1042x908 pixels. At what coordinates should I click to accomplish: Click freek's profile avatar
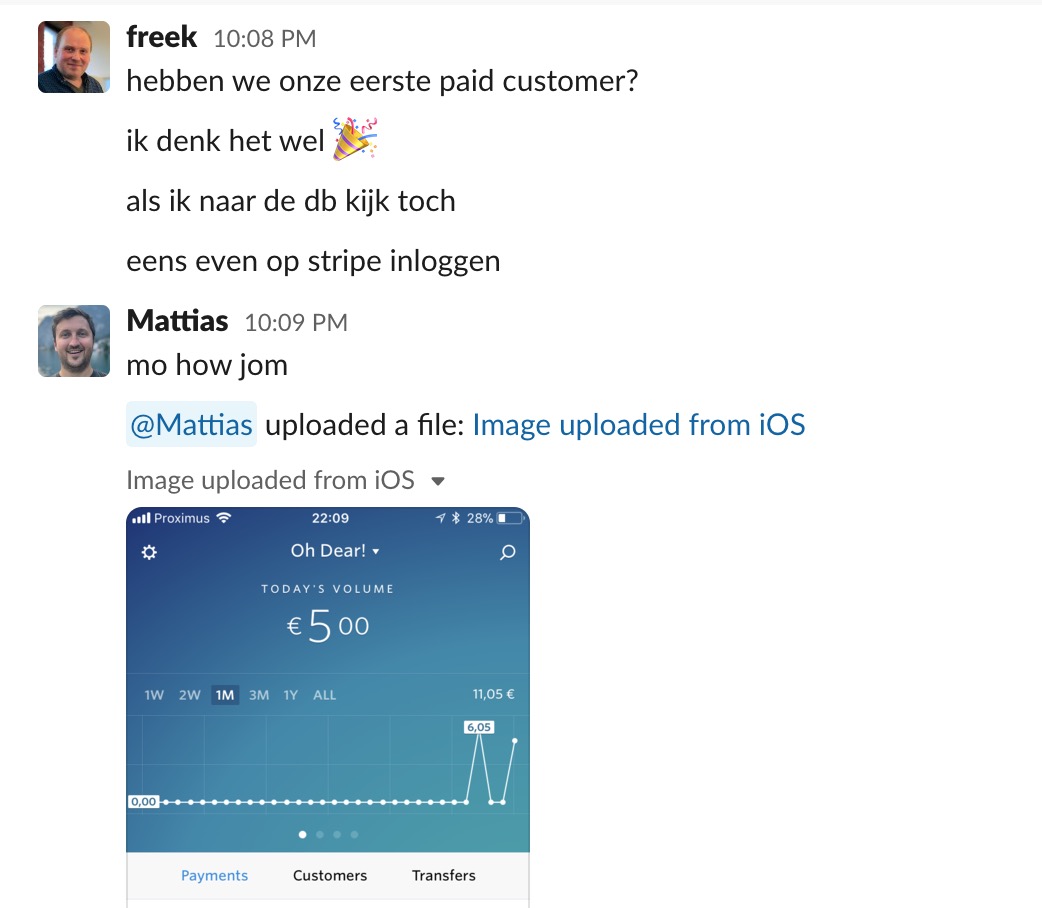point(74,57)
